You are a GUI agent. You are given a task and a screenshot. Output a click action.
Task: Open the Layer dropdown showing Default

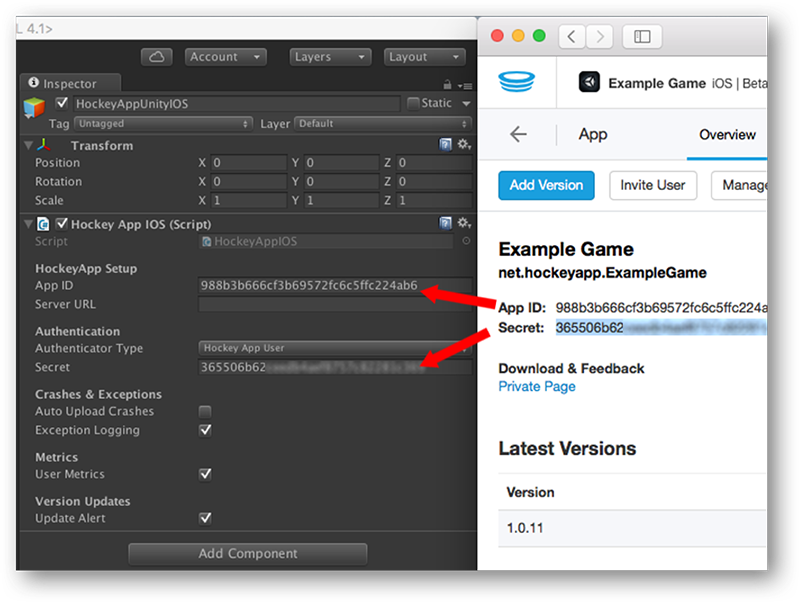click(x=383, y=123)
